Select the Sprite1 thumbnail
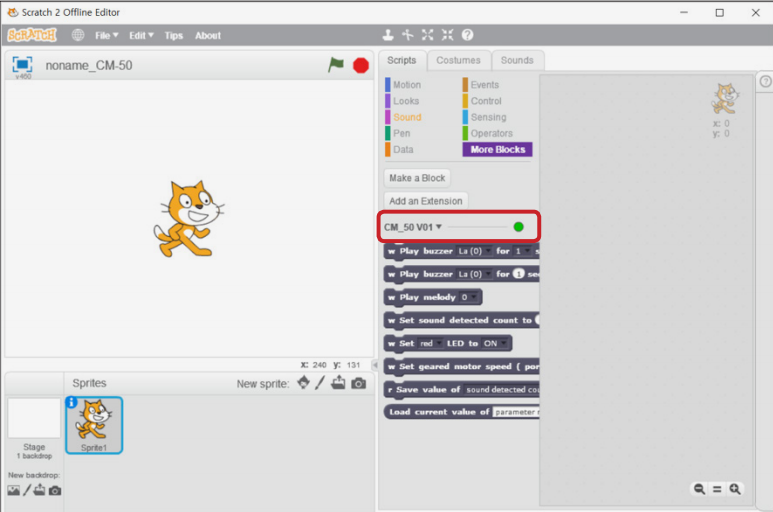This screenshot has height=512, width=773. tap(94, 425)
